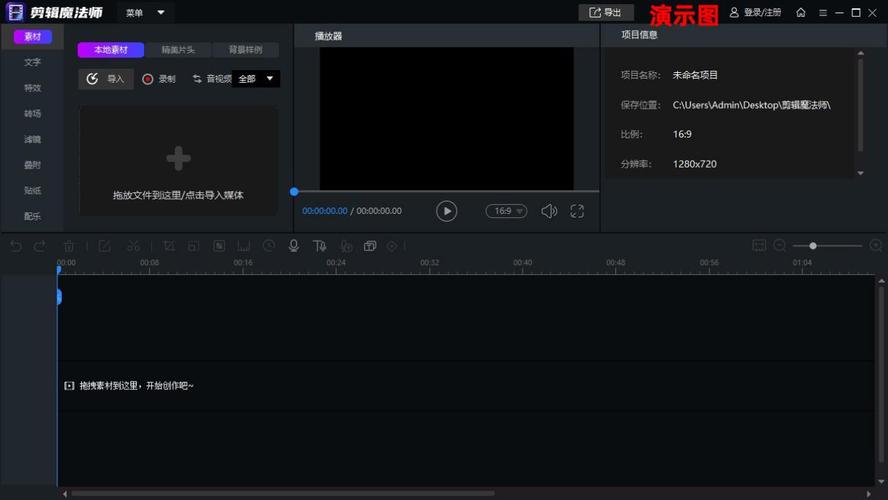Screen dimensions: 888x500
Task: Click the project name 未命名项目
Action: 695,75
